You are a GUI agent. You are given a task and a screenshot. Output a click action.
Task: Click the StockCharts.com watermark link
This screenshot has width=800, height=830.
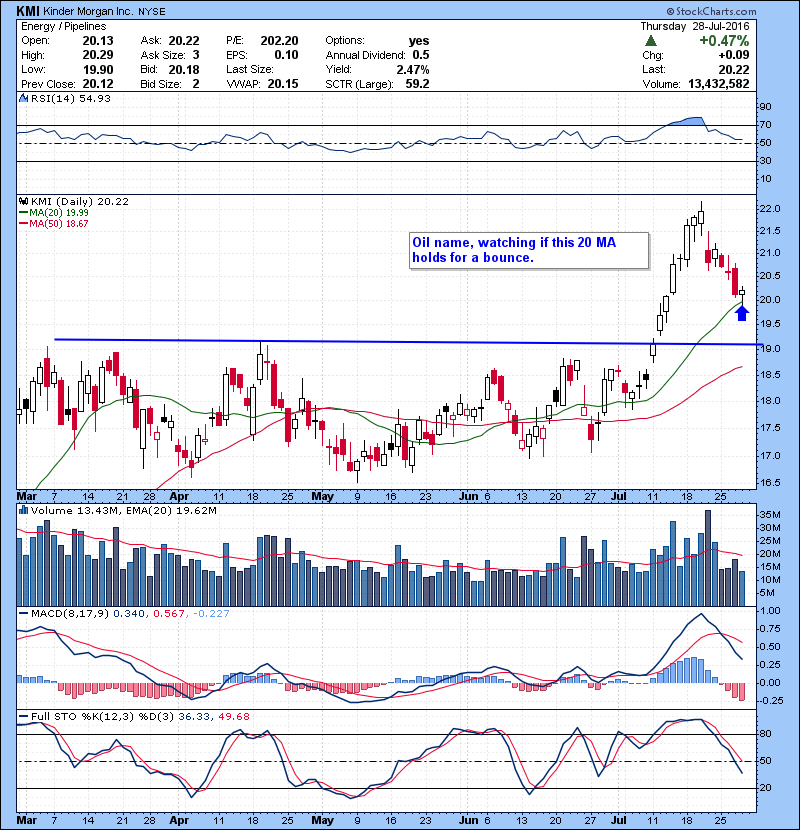pos(745,11)
